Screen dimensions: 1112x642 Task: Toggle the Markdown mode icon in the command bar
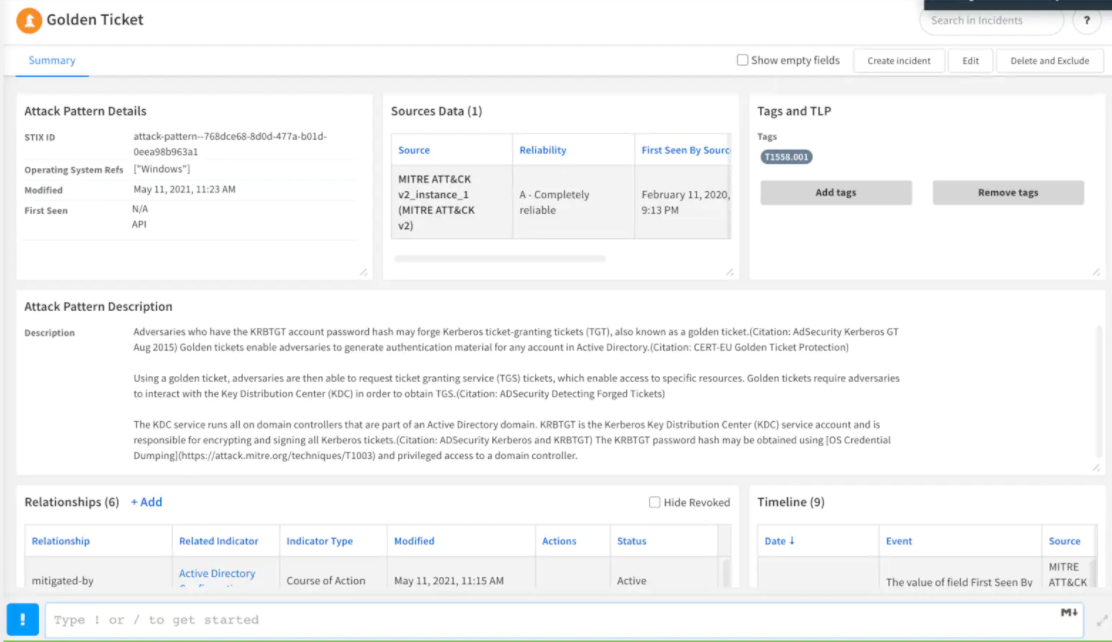[x=1069, y=612]
